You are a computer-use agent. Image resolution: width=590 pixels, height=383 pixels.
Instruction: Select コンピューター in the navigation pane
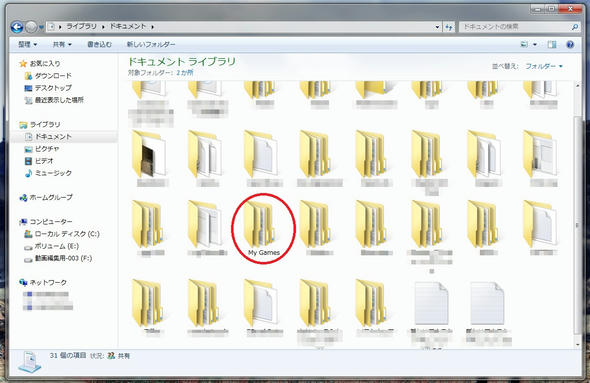coord(51,222)
